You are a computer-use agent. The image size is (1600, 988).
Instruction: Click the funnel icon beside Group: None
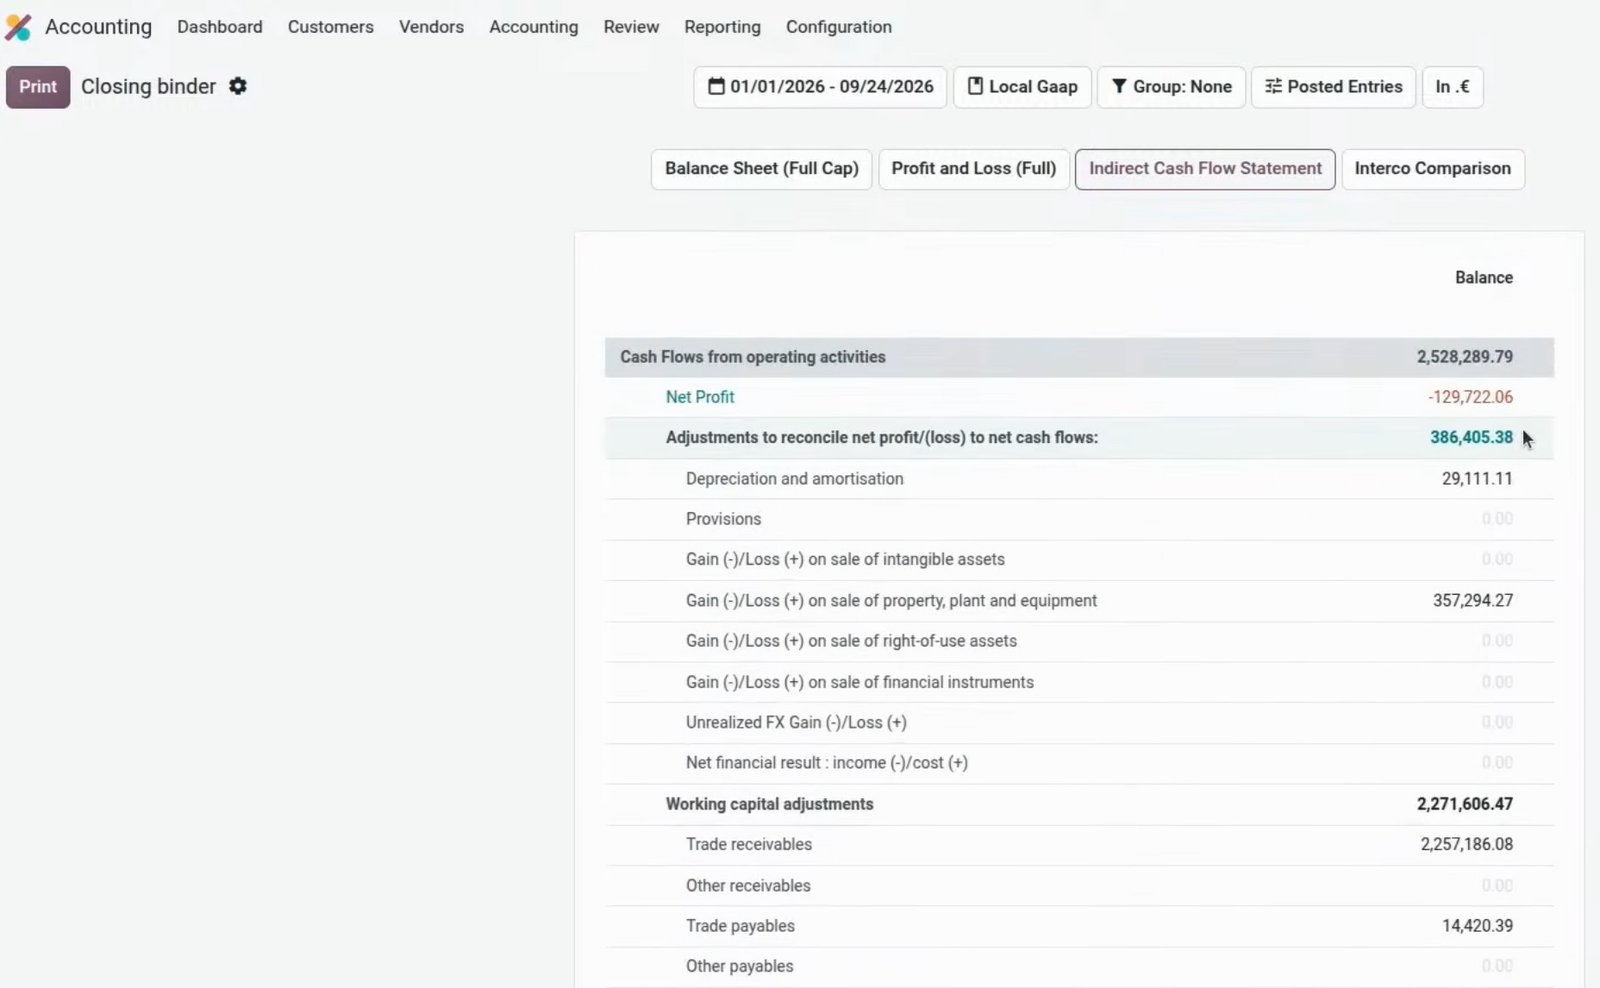pos(1119,86)
